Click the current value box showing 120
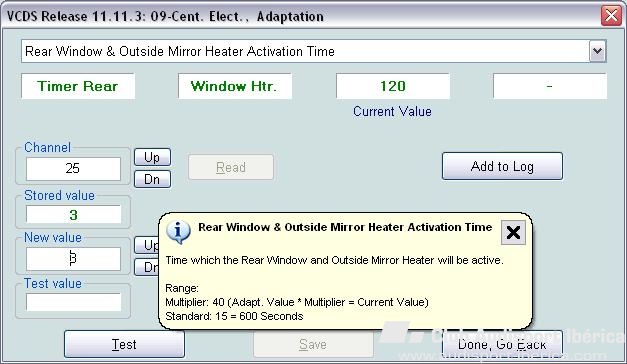 click(393, 86)
